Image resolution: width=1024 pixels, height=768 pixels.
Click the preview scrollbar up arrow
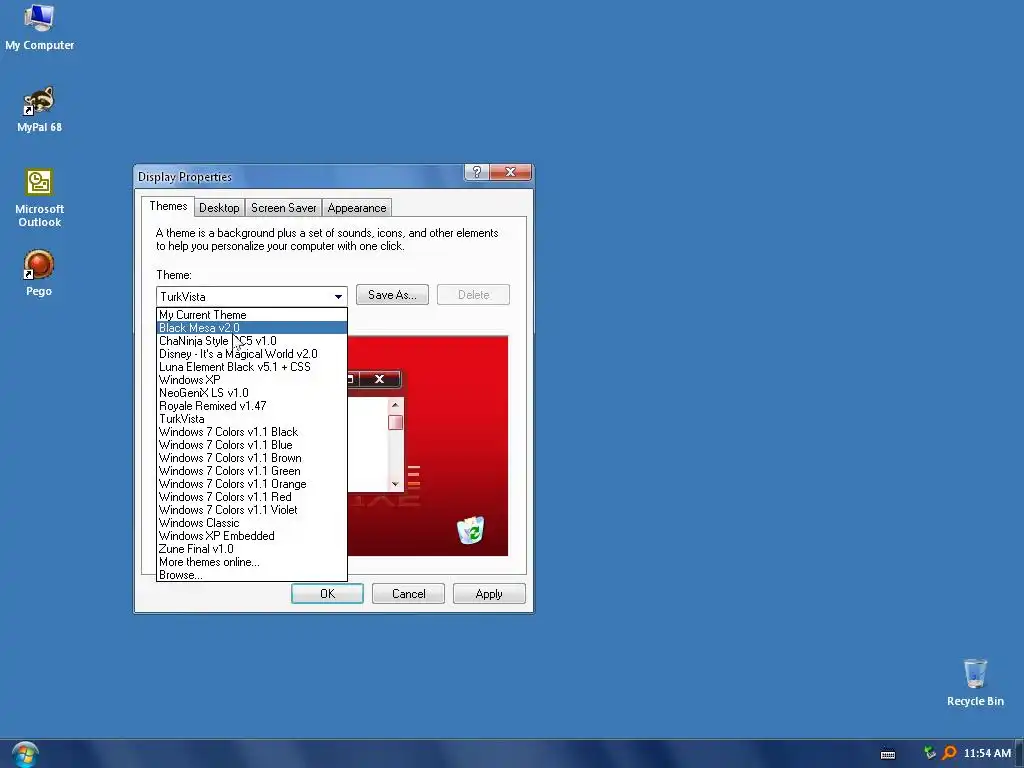click(x=395, y=406)
